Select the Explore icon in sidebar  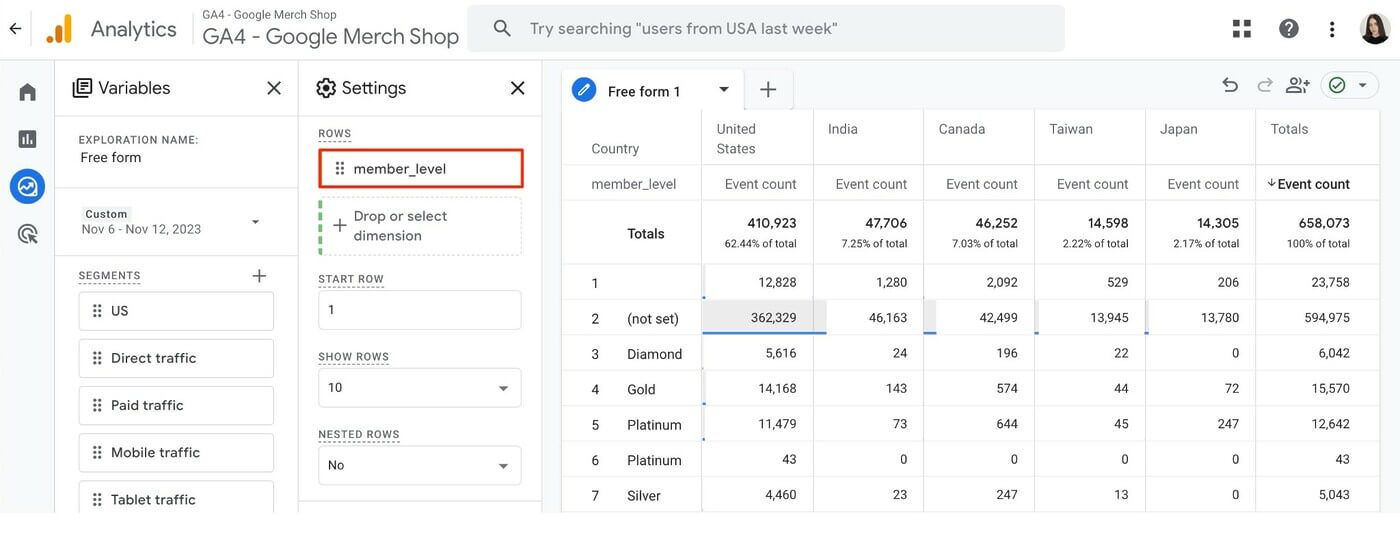27,186
